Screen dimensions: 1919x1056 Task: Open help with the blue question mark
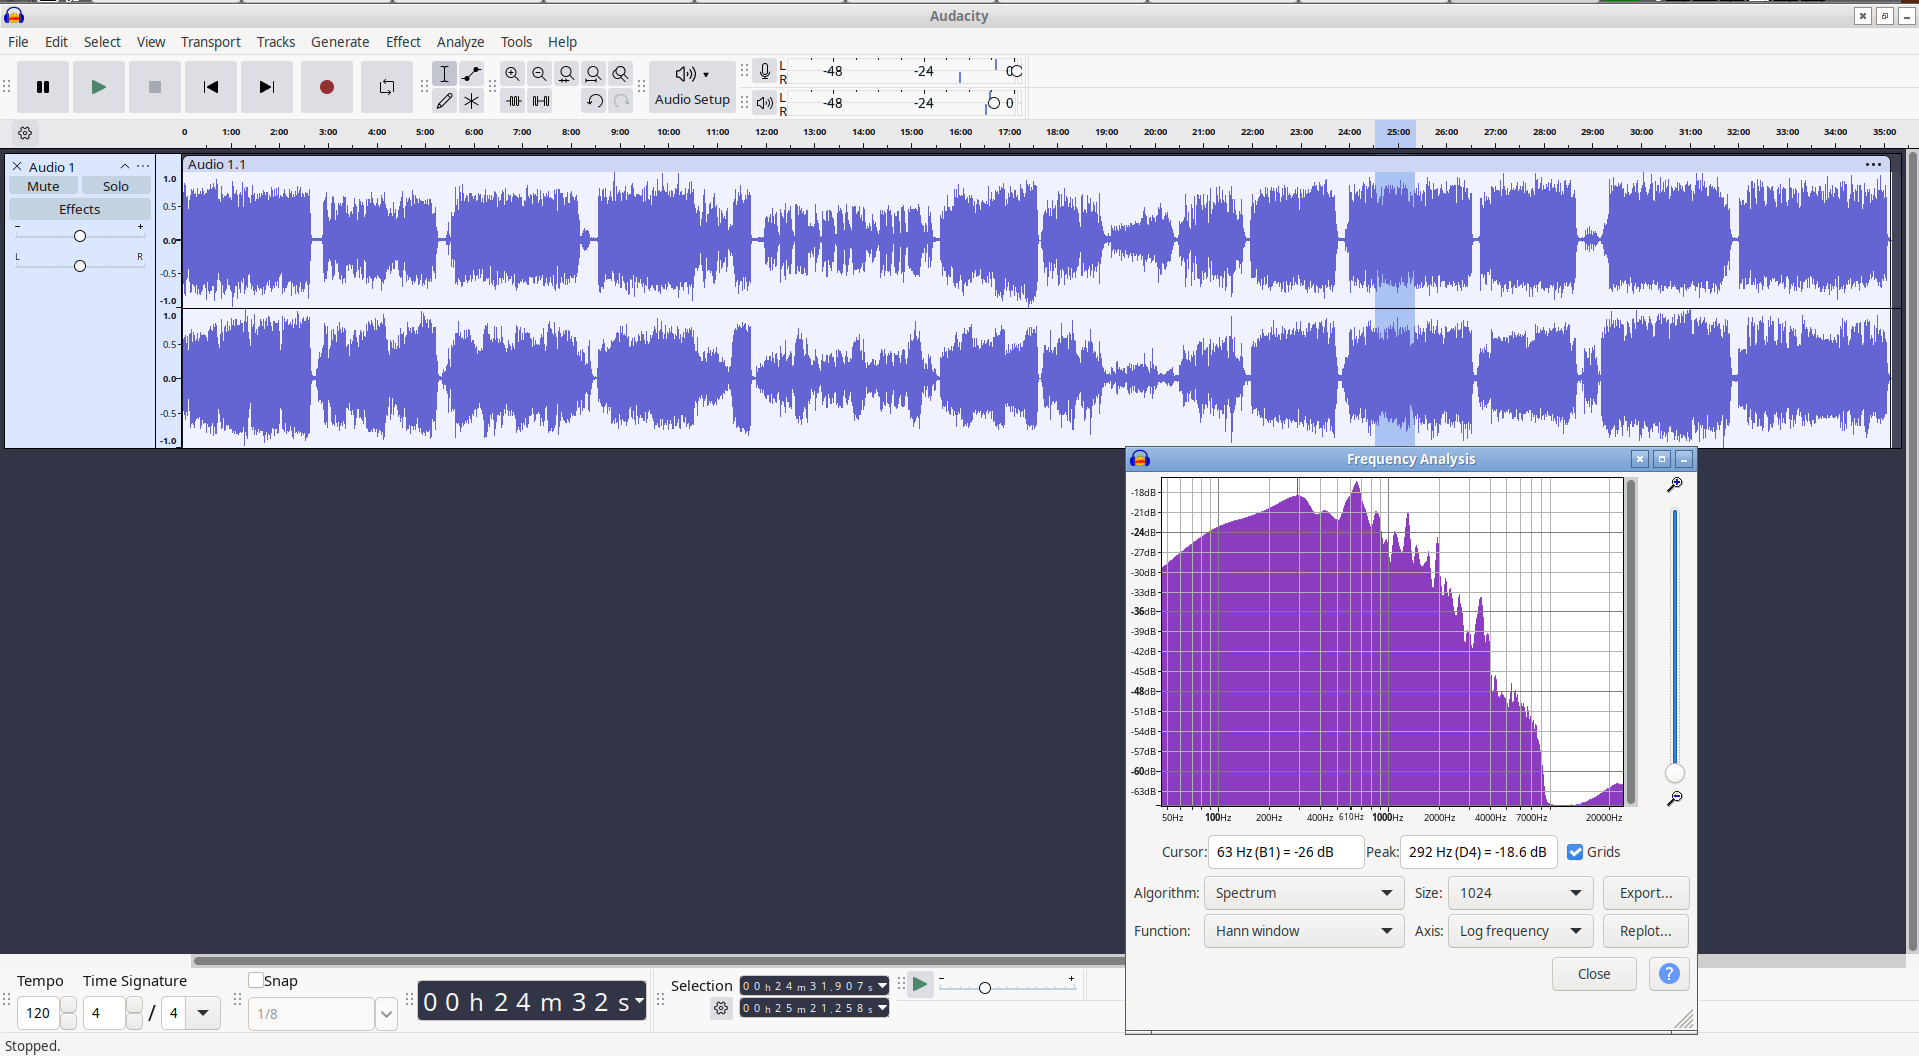pos(1669,974)
